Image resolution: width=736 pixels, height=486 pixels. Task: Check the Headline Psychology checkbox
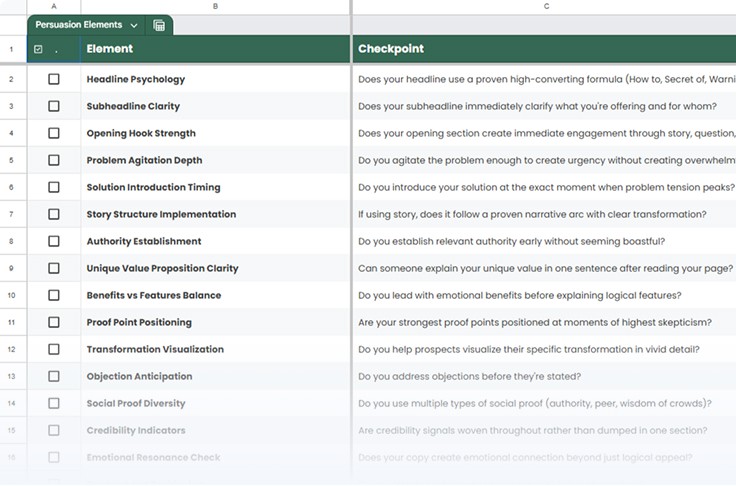pyautogui.click(x=54, y=79)
